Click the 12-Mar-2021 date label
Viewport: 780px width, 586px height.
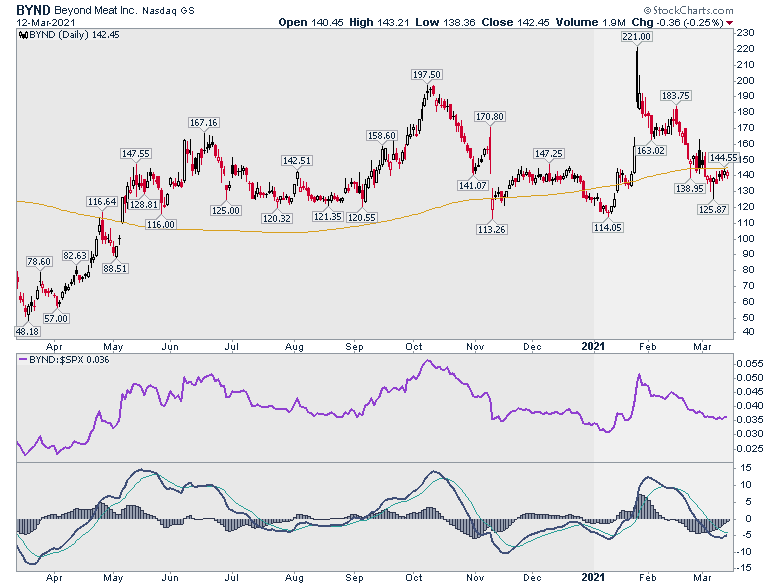(x=46, y=23)
